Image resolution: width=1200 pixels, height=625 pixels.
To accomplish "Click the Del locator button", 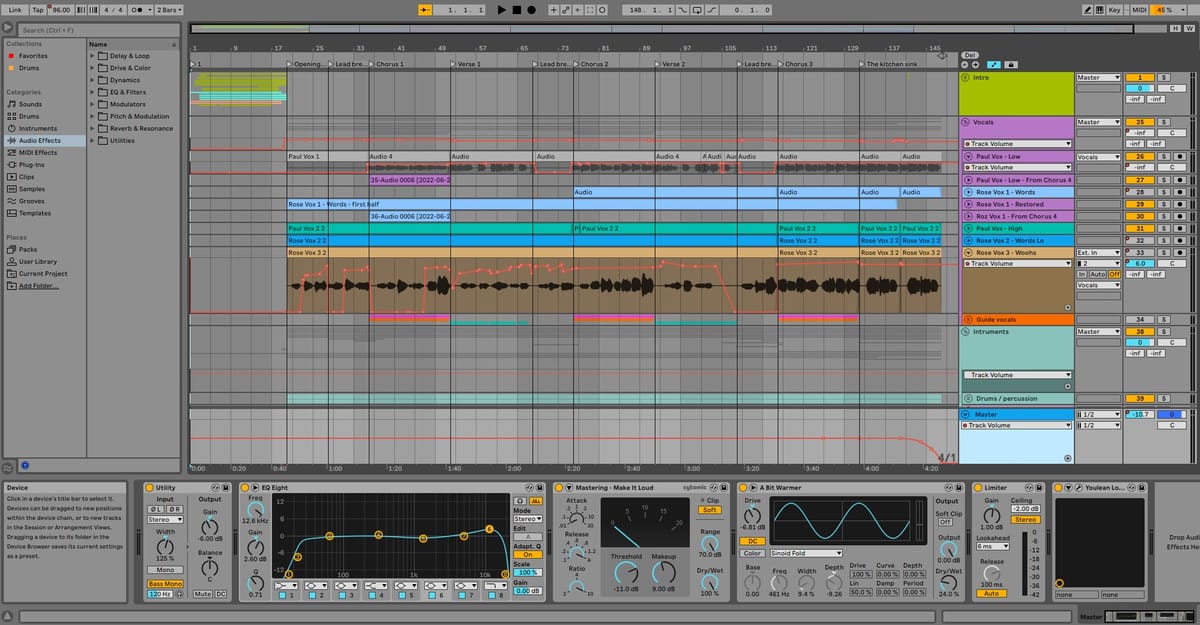I will coord(968,55).
